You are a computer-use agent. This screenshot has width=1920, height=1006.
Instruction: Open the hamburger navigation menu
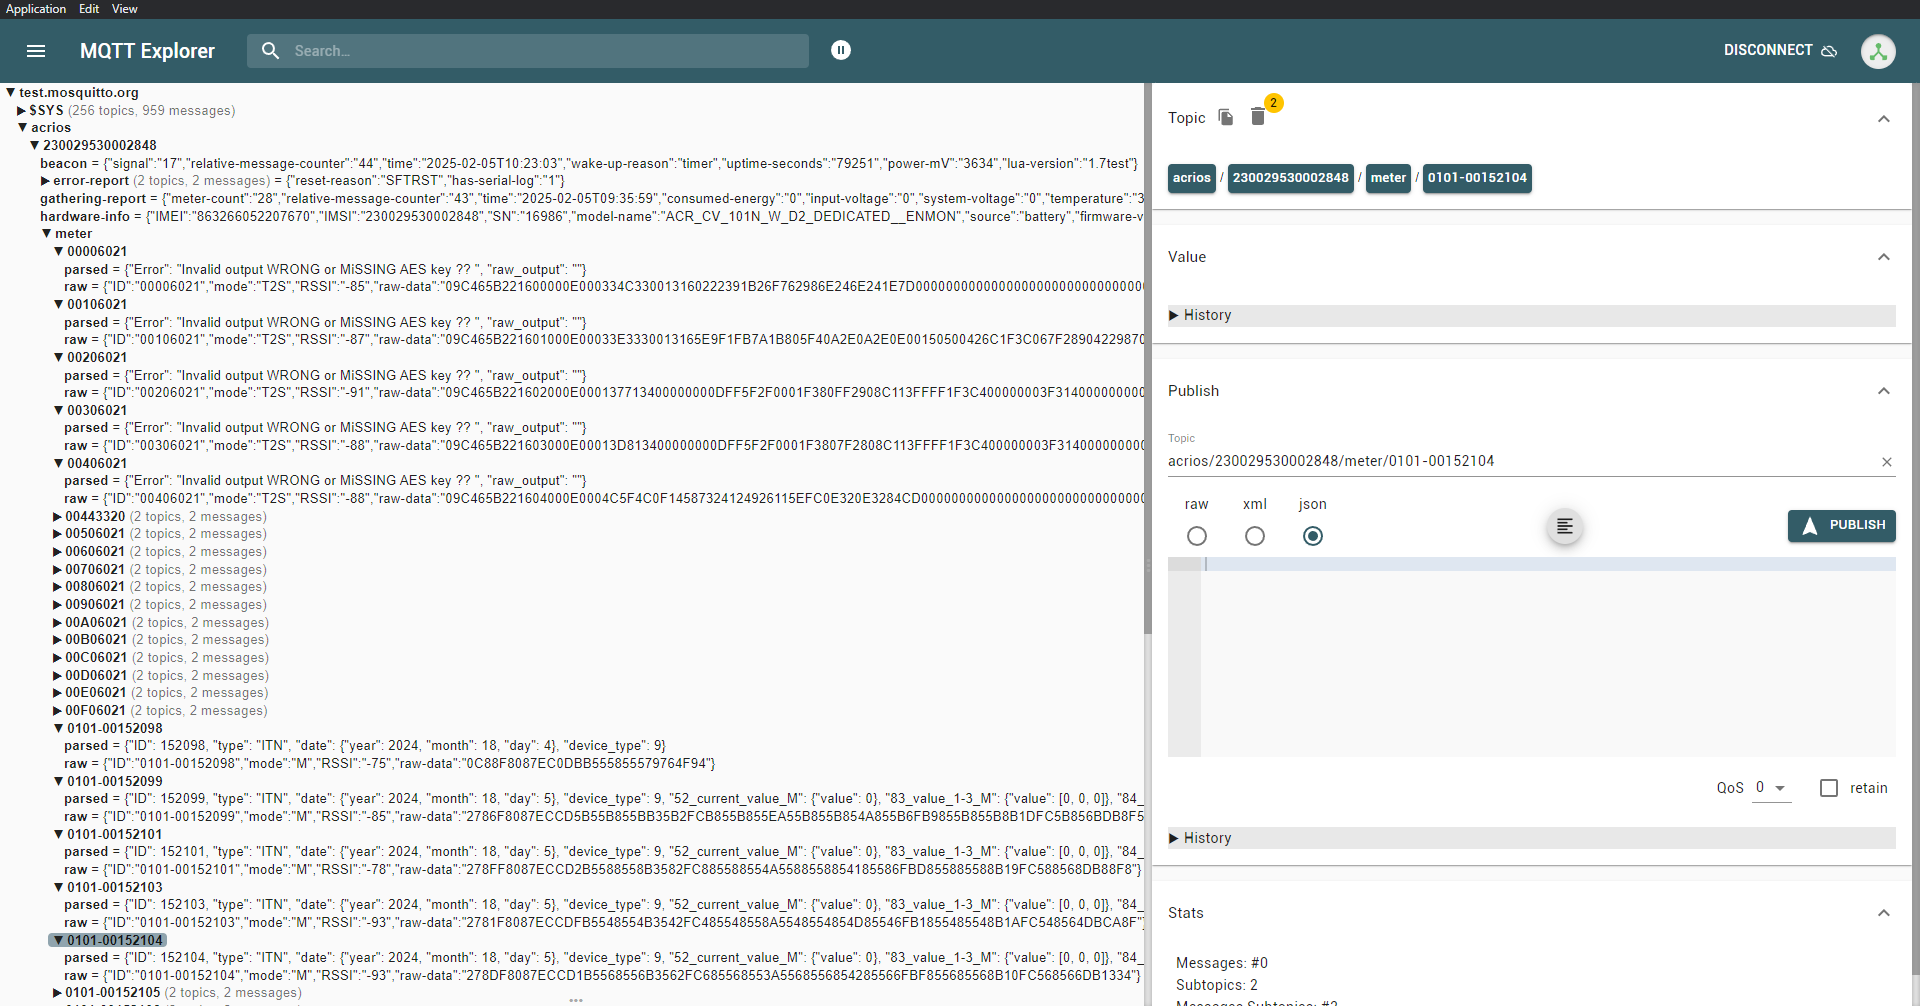tap(36, 51)
